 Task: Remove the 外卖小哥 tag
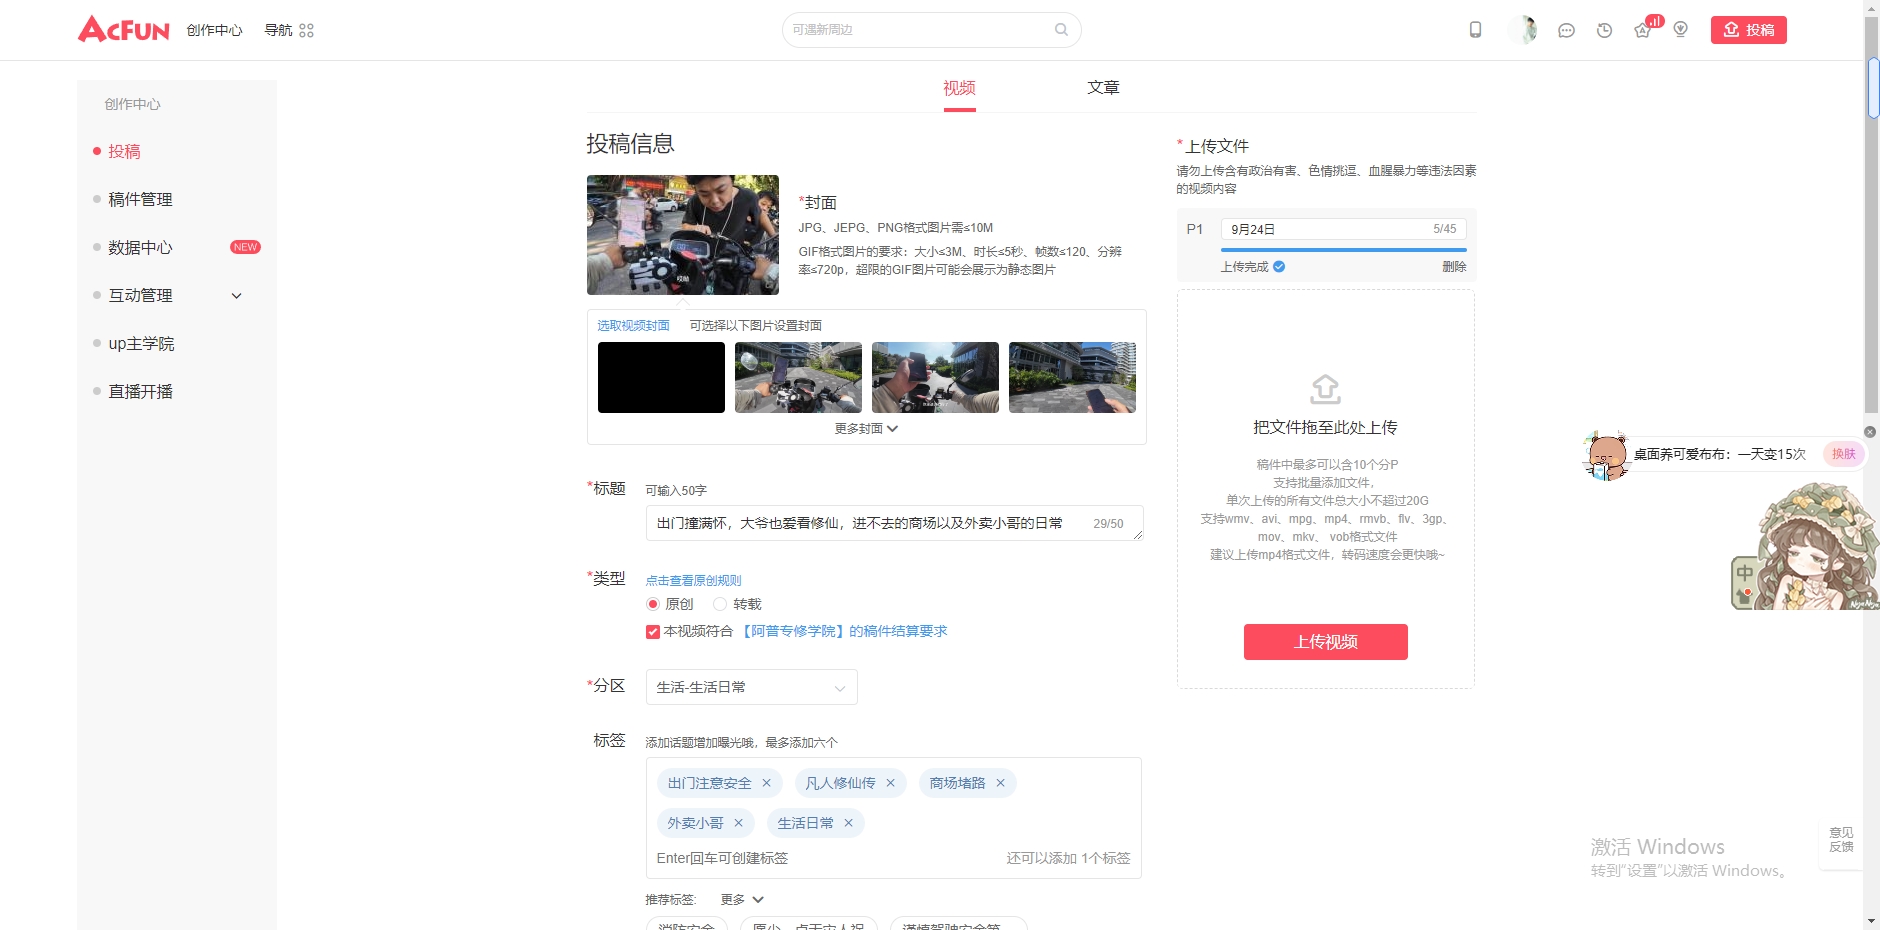click(738, 823)
